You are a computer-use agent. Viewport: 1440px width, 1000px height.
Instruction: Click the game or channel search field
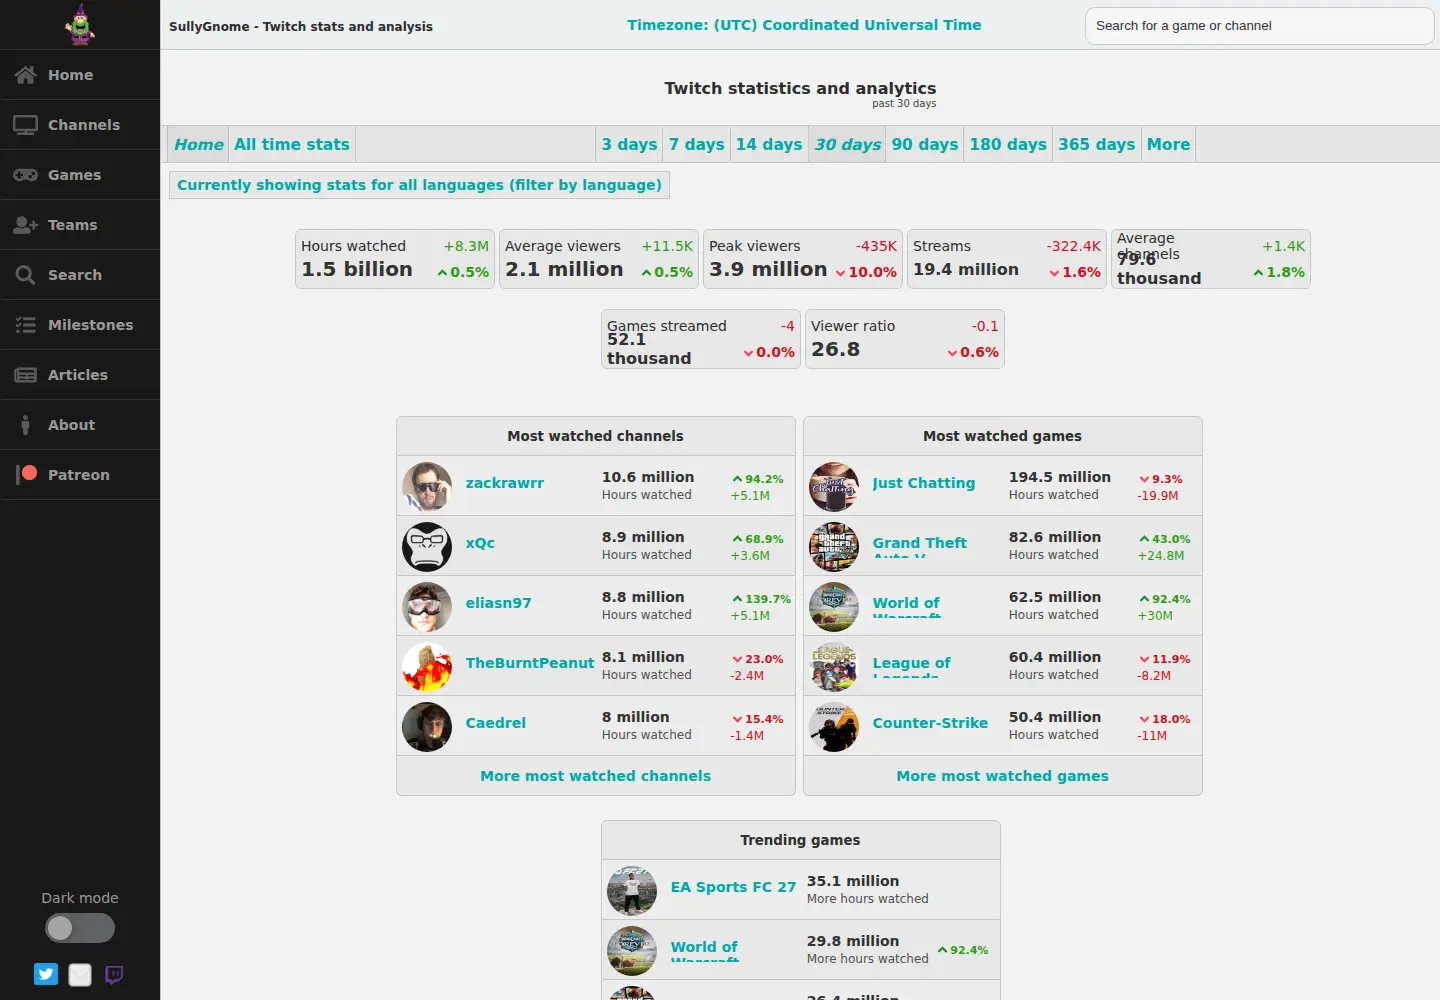[1260, 26]
